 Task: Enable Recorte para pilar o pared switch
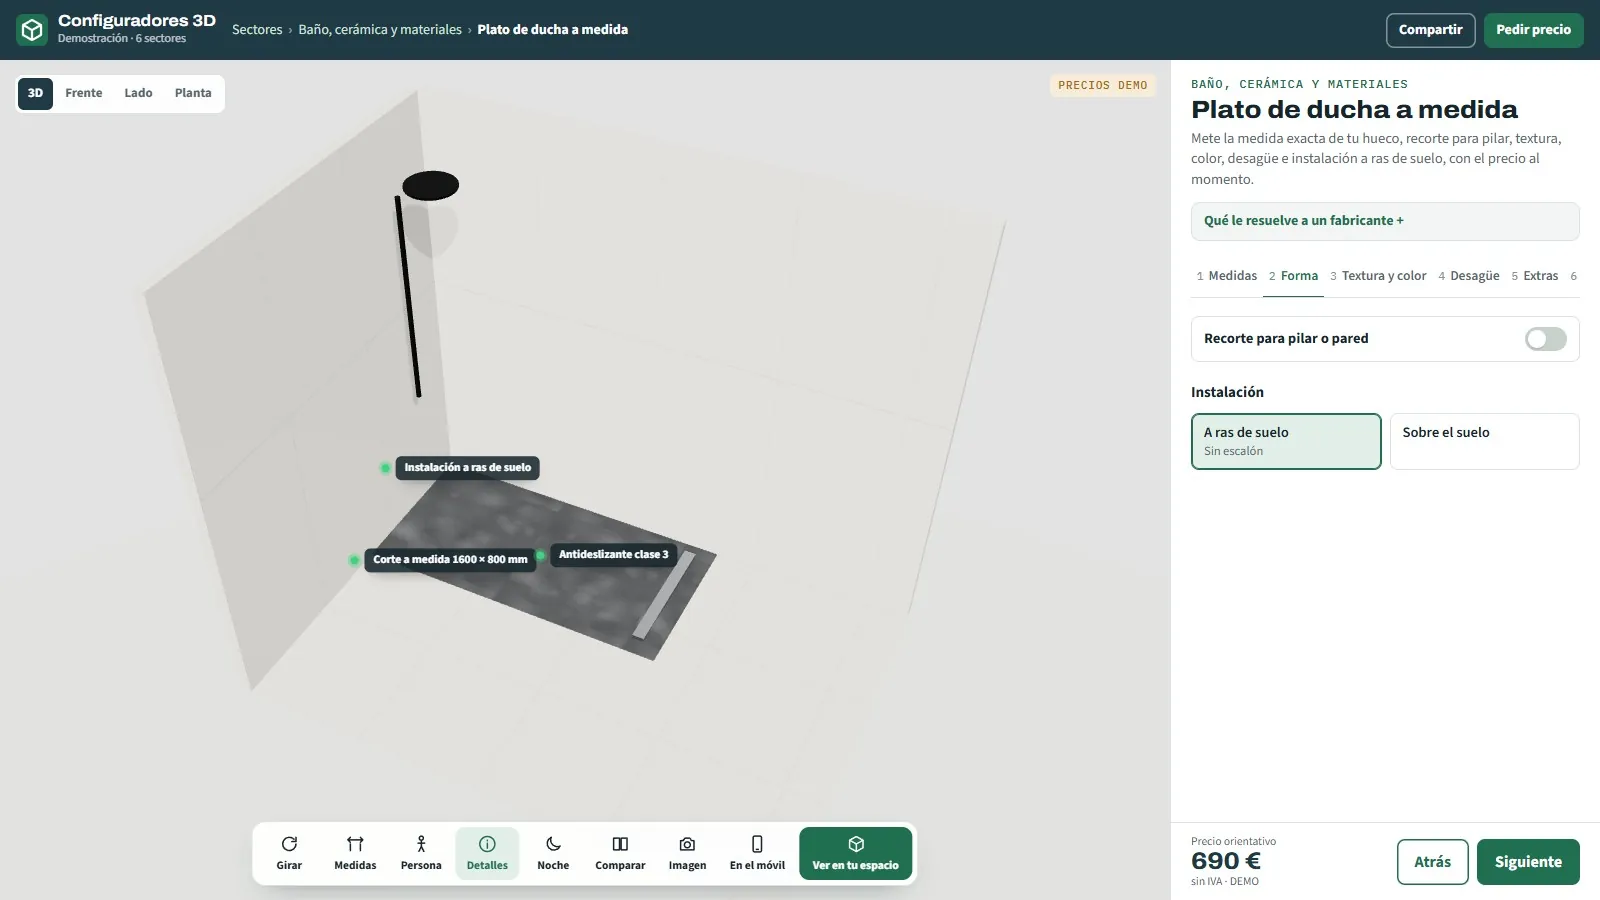point(1545,339)
